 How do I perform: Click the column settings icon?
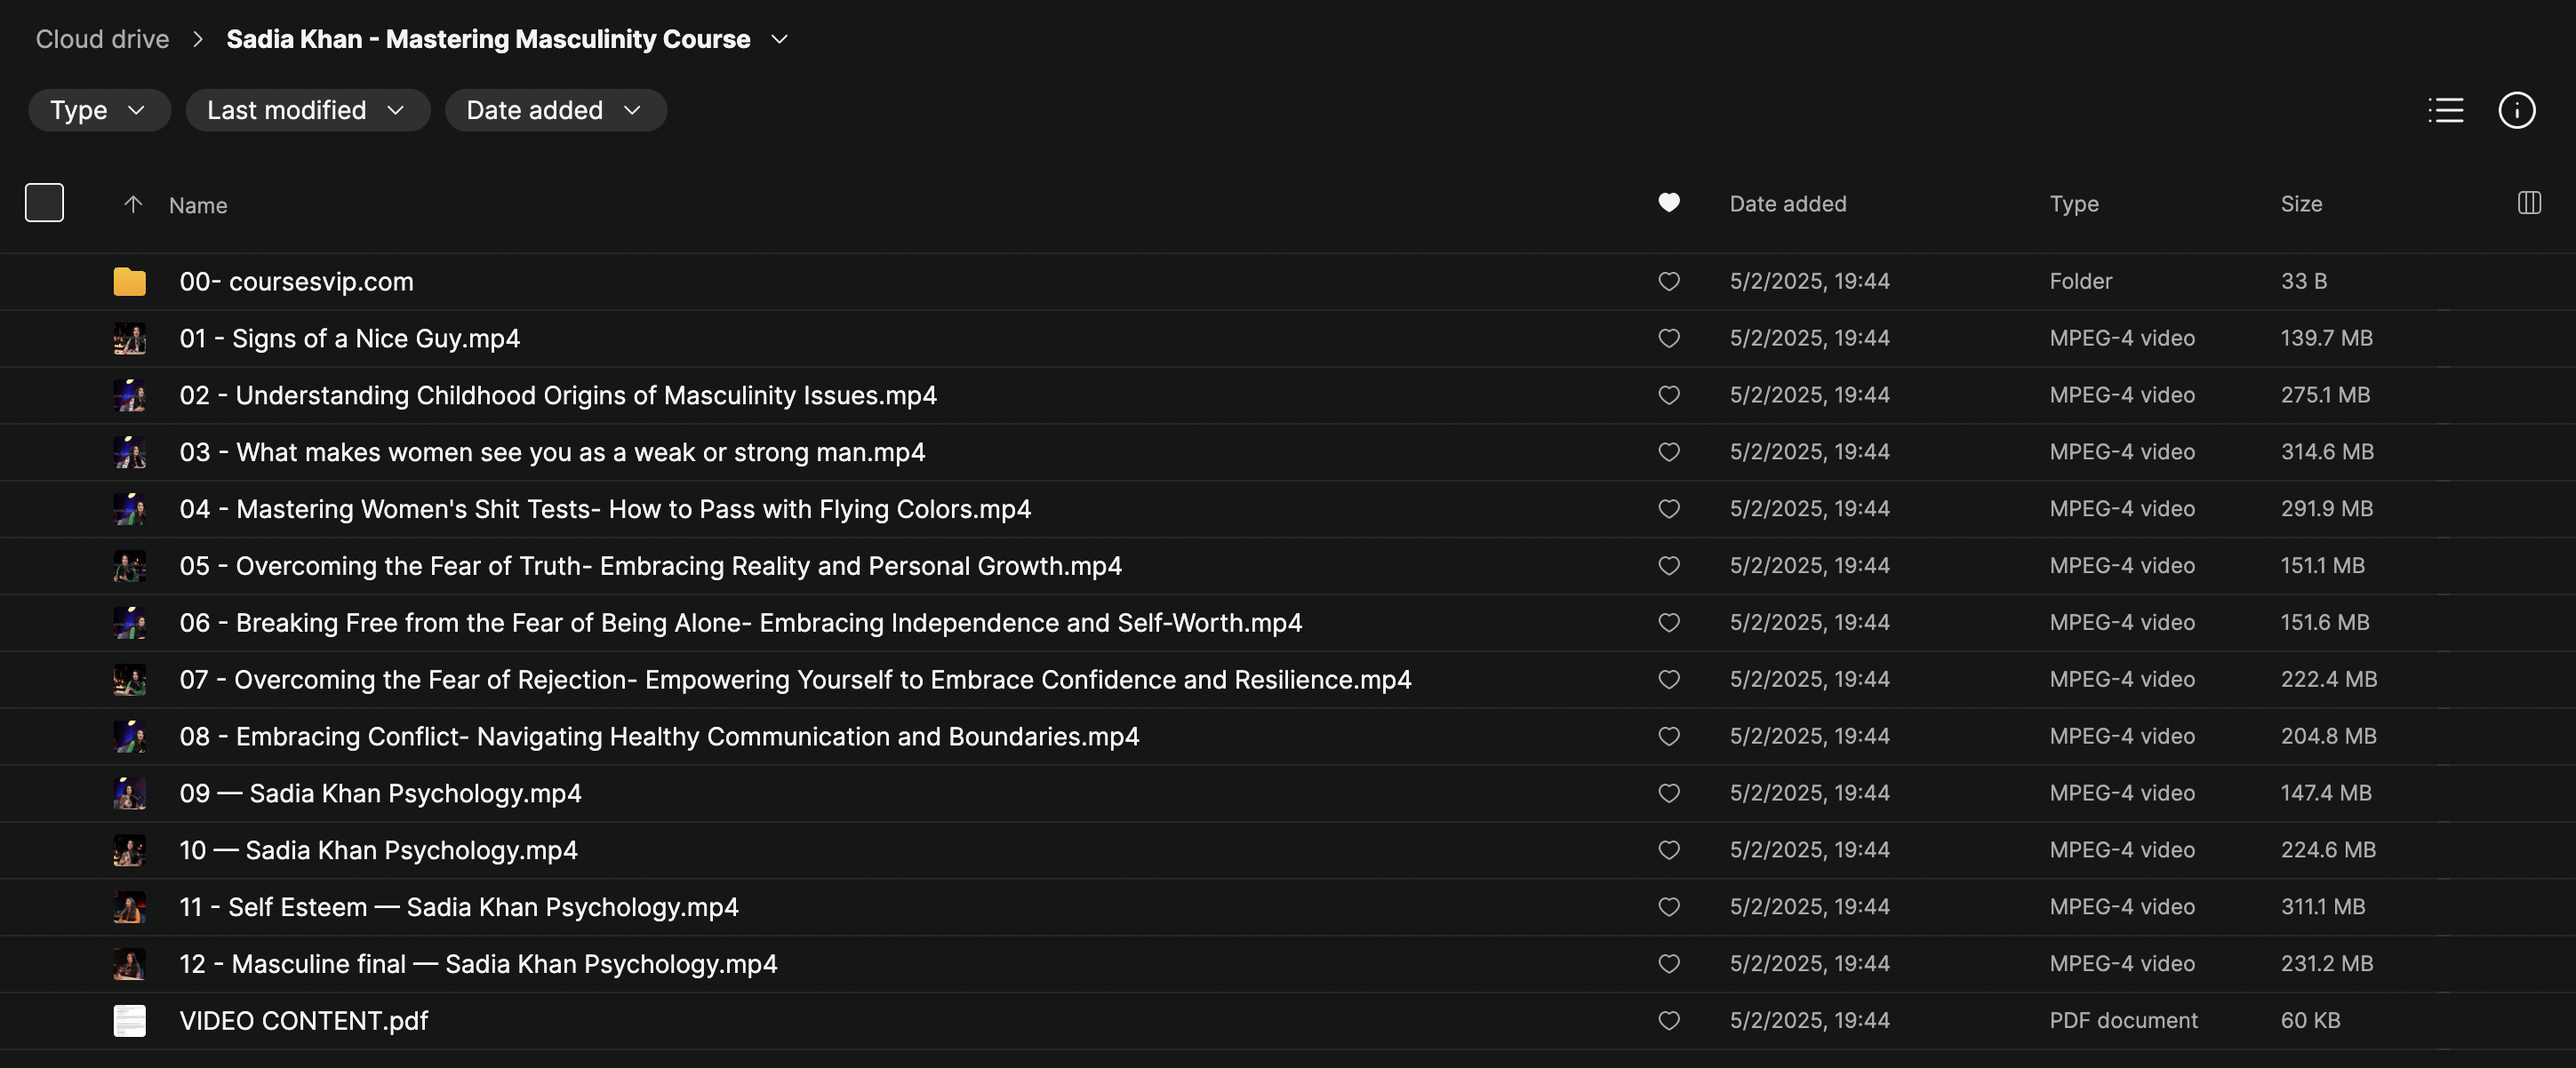(2528, 203)
